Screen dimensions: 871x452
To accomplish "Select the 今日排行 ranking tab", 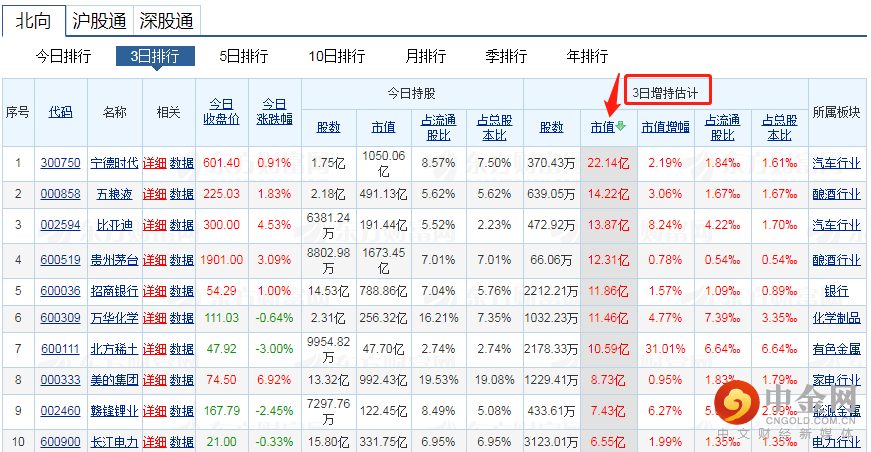I will (63, 56).
